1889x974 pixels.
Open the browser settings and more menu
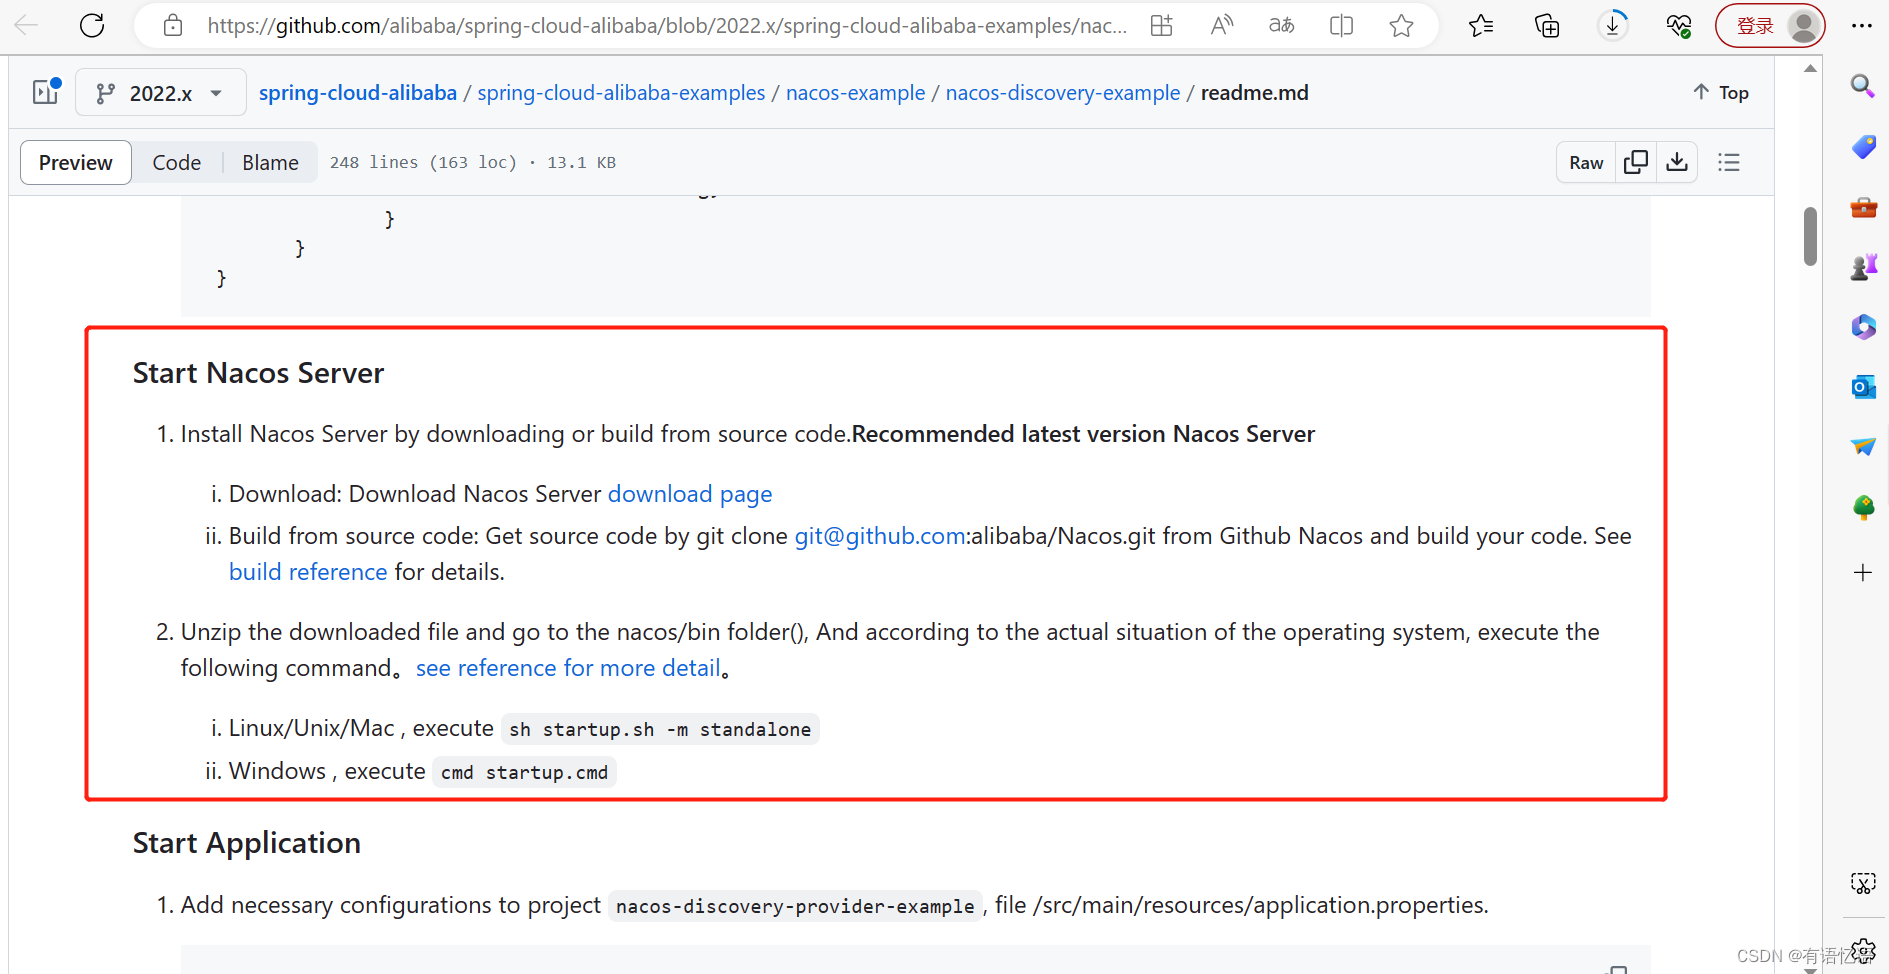[1861, 26]
